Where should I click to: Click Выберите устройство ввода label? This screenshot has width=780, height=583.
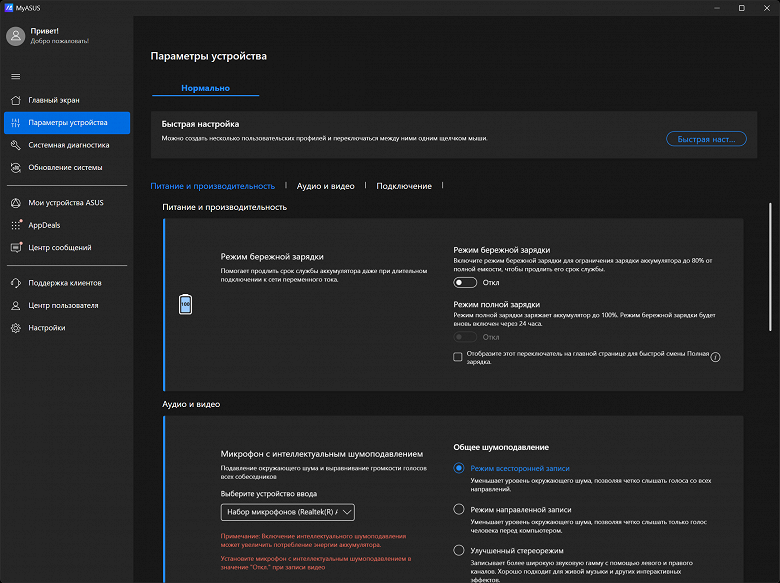pos(269,493)
